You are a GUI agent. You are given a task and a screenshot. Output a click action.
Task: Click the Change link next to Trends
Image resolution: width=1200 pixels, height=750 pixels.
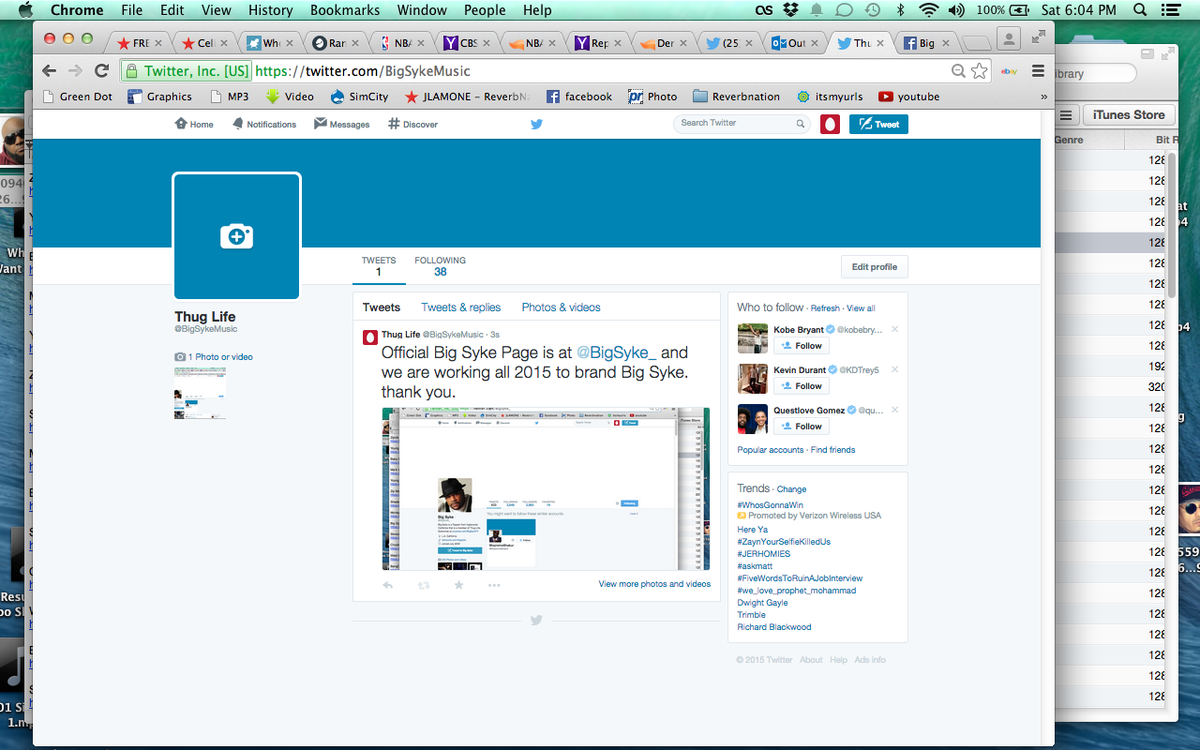point(791,490)
